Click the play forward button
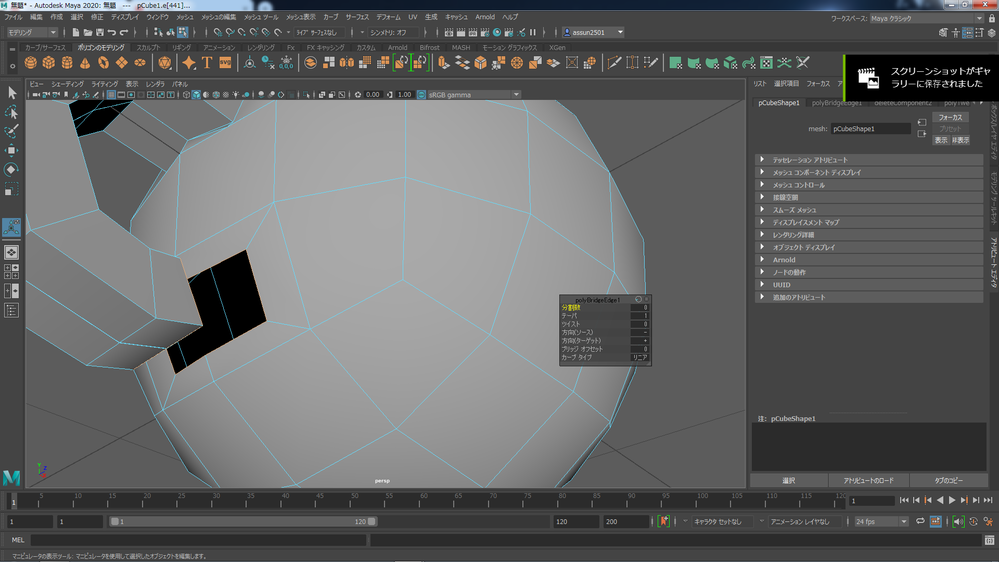999x562 pixels. click(952, 500)
